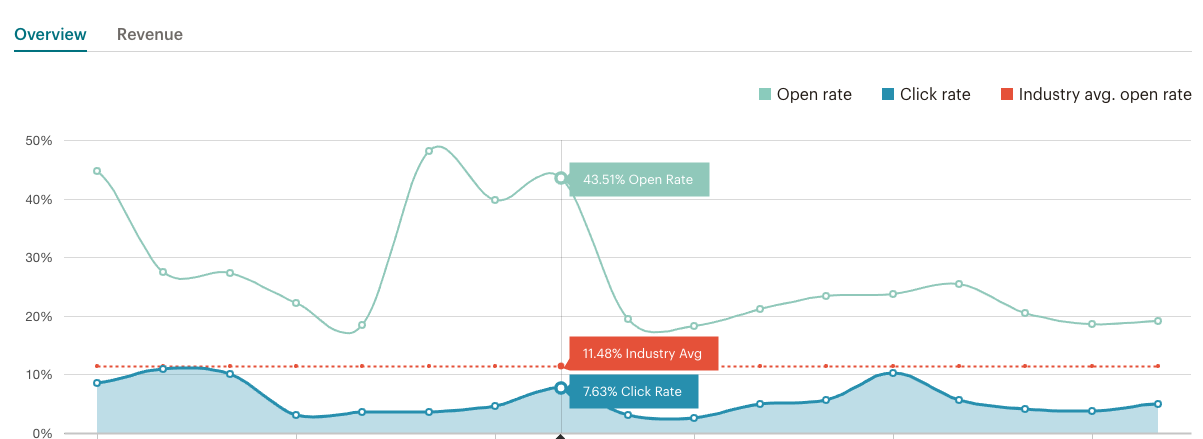Toggle the "Open rate" legend label
This screenshot has height=439, width=1203.
[x=814, y=95]
